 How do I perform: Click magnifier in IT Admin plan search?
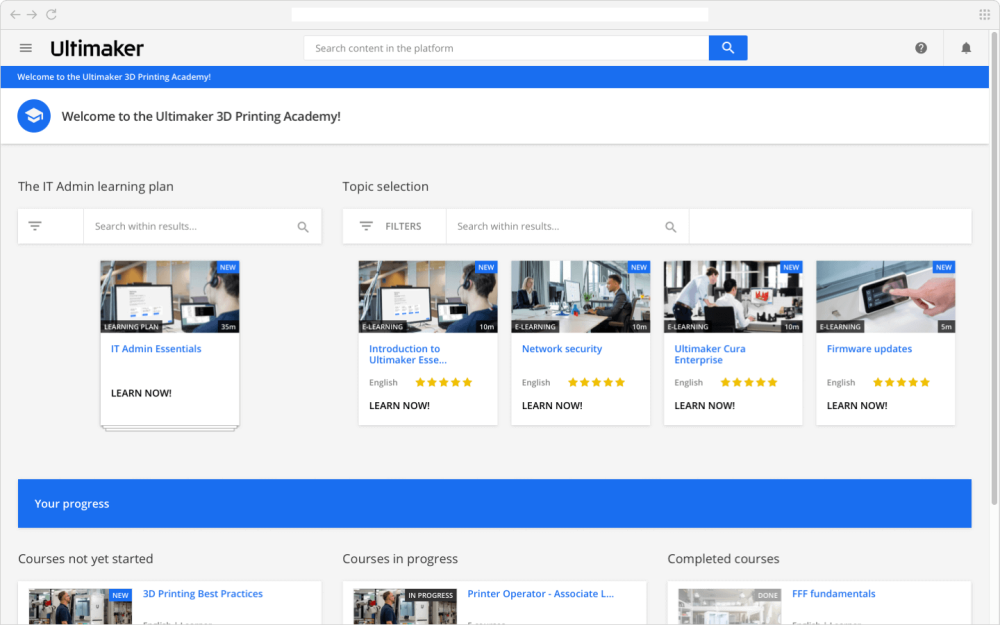(303, 227)
